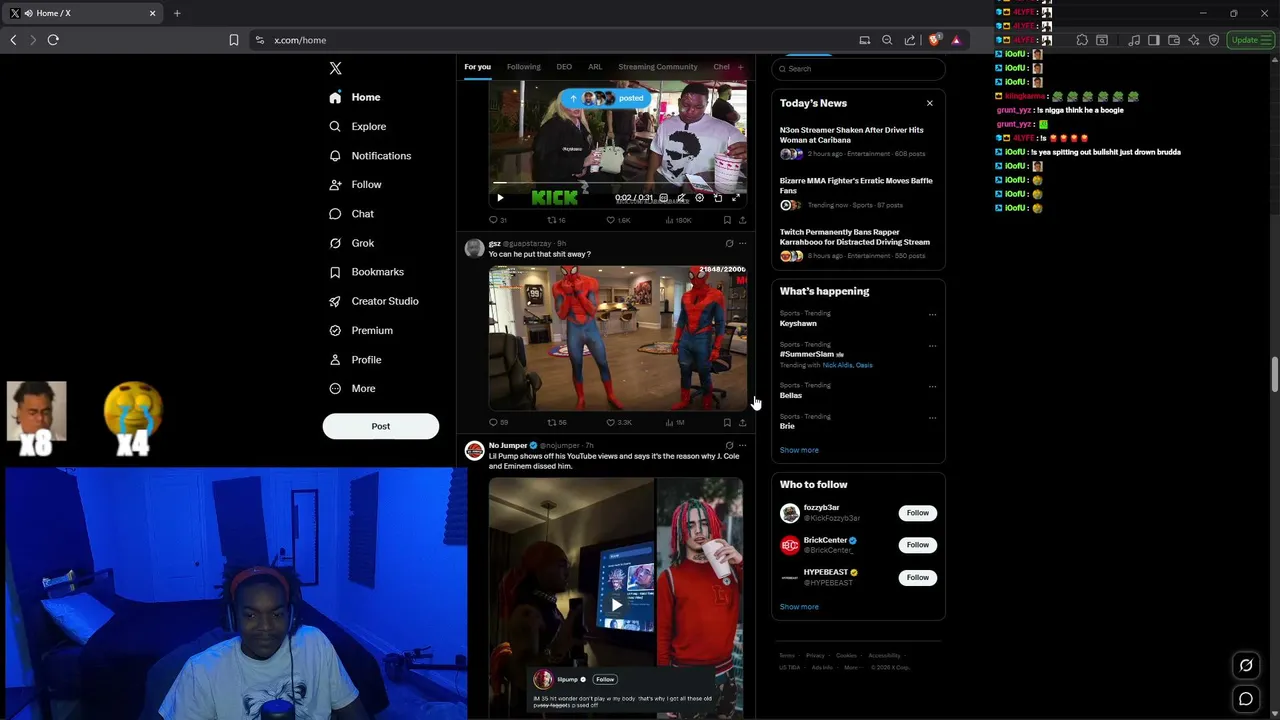Reload the page in the browser
The height and width of the screenshot is (720, 1280).
(53, 40)
